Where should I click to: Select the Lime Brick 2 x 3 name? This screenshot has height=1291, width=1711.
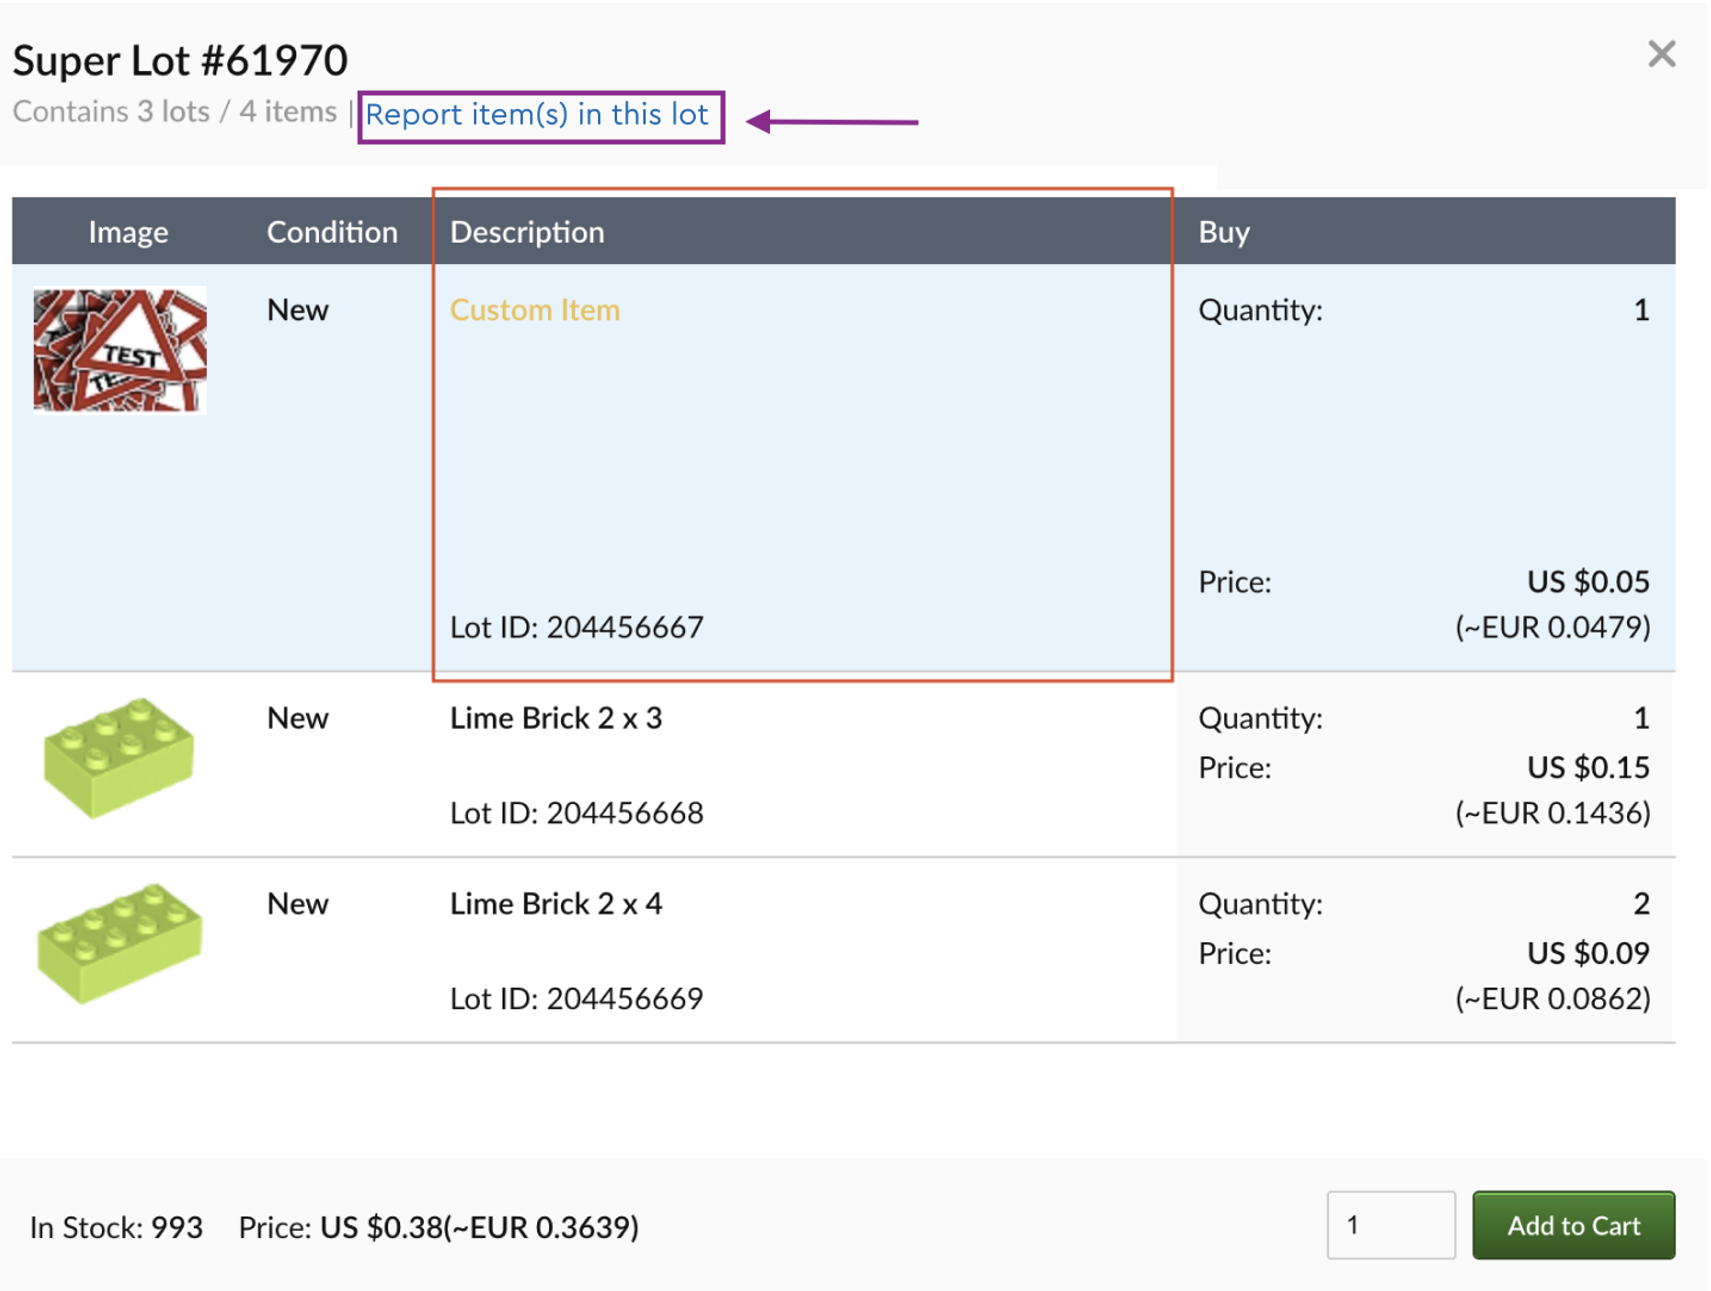point(555,718)
